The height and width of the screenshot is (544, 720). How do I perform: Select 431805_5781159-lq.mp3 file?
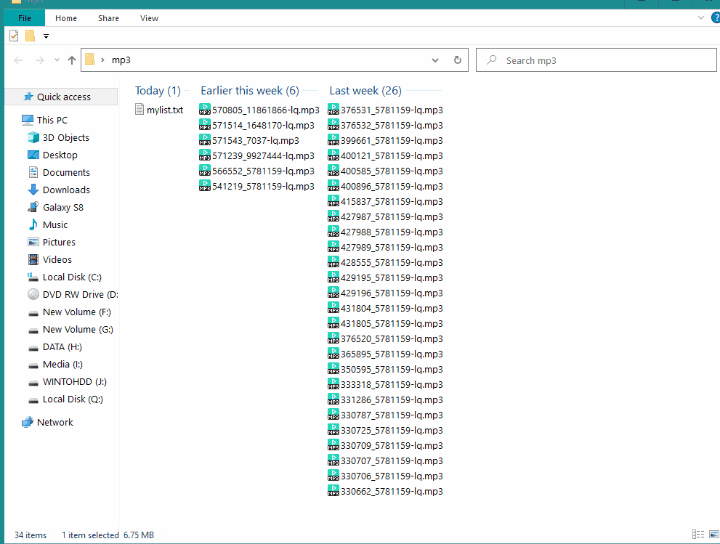pyautogui.click(x=385, y=324)
